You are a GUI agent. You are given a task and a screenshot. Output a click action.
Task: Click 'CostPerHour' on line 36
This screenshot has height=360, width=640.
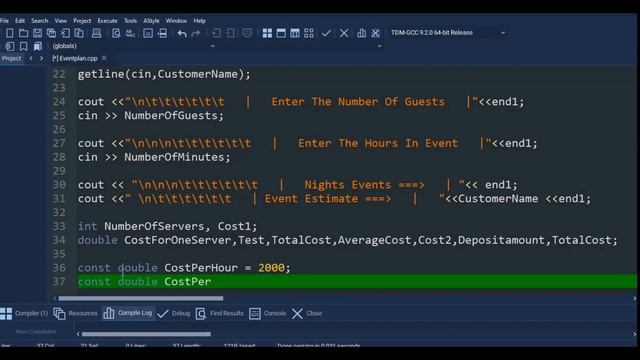(201, 268)
